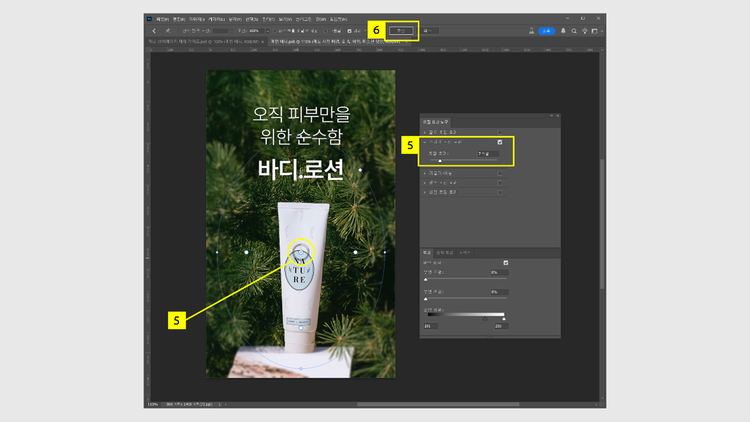Click the blue Share button

click(547, 31)
